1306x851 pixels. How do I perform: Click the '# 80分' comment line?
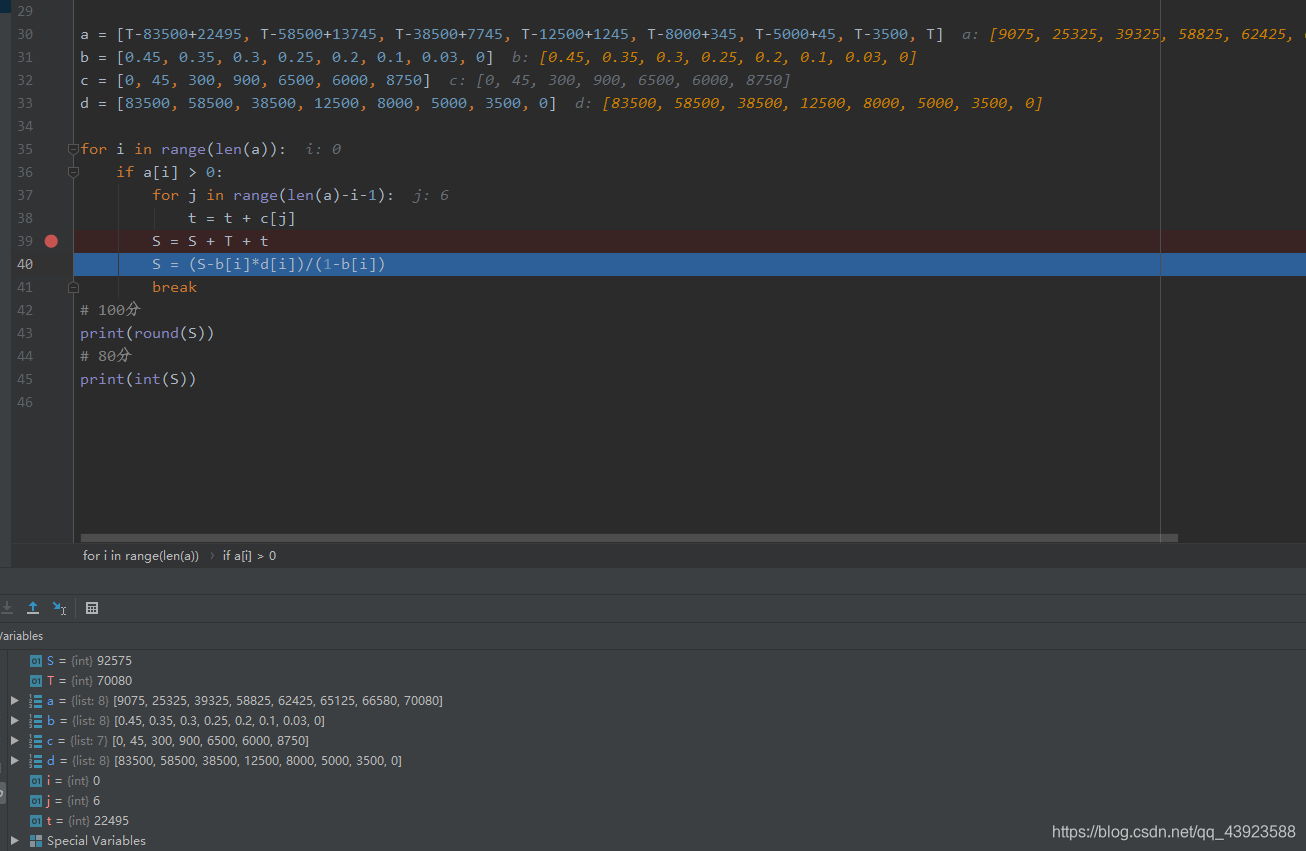[x=105, y=356]
